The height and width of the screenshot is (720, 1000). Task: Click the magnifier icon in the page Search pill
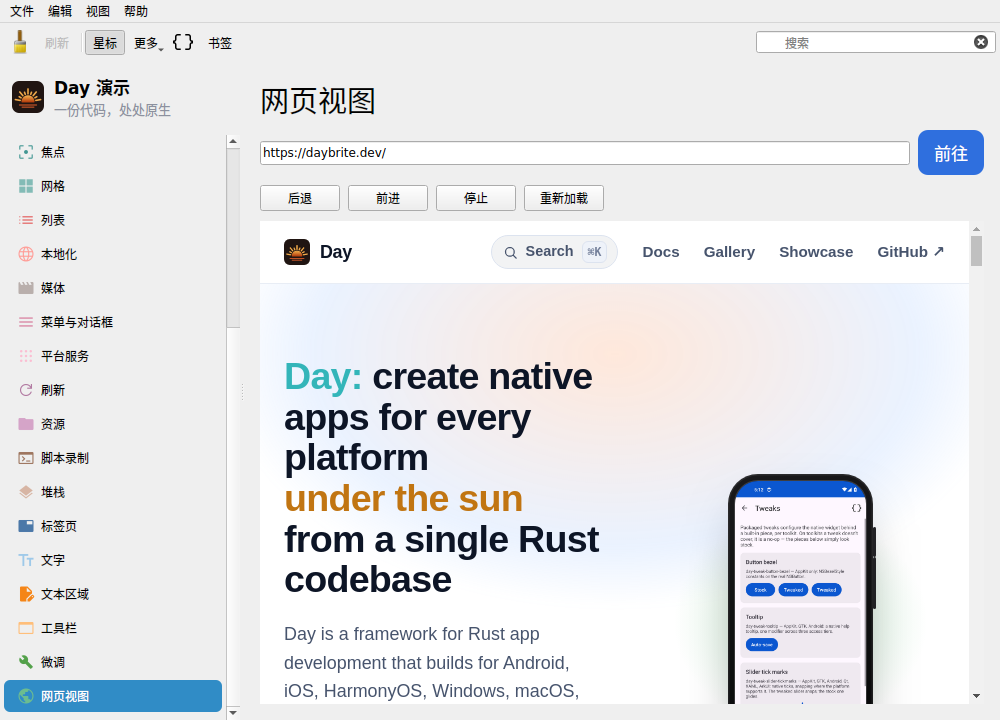(x=510, y=253)
